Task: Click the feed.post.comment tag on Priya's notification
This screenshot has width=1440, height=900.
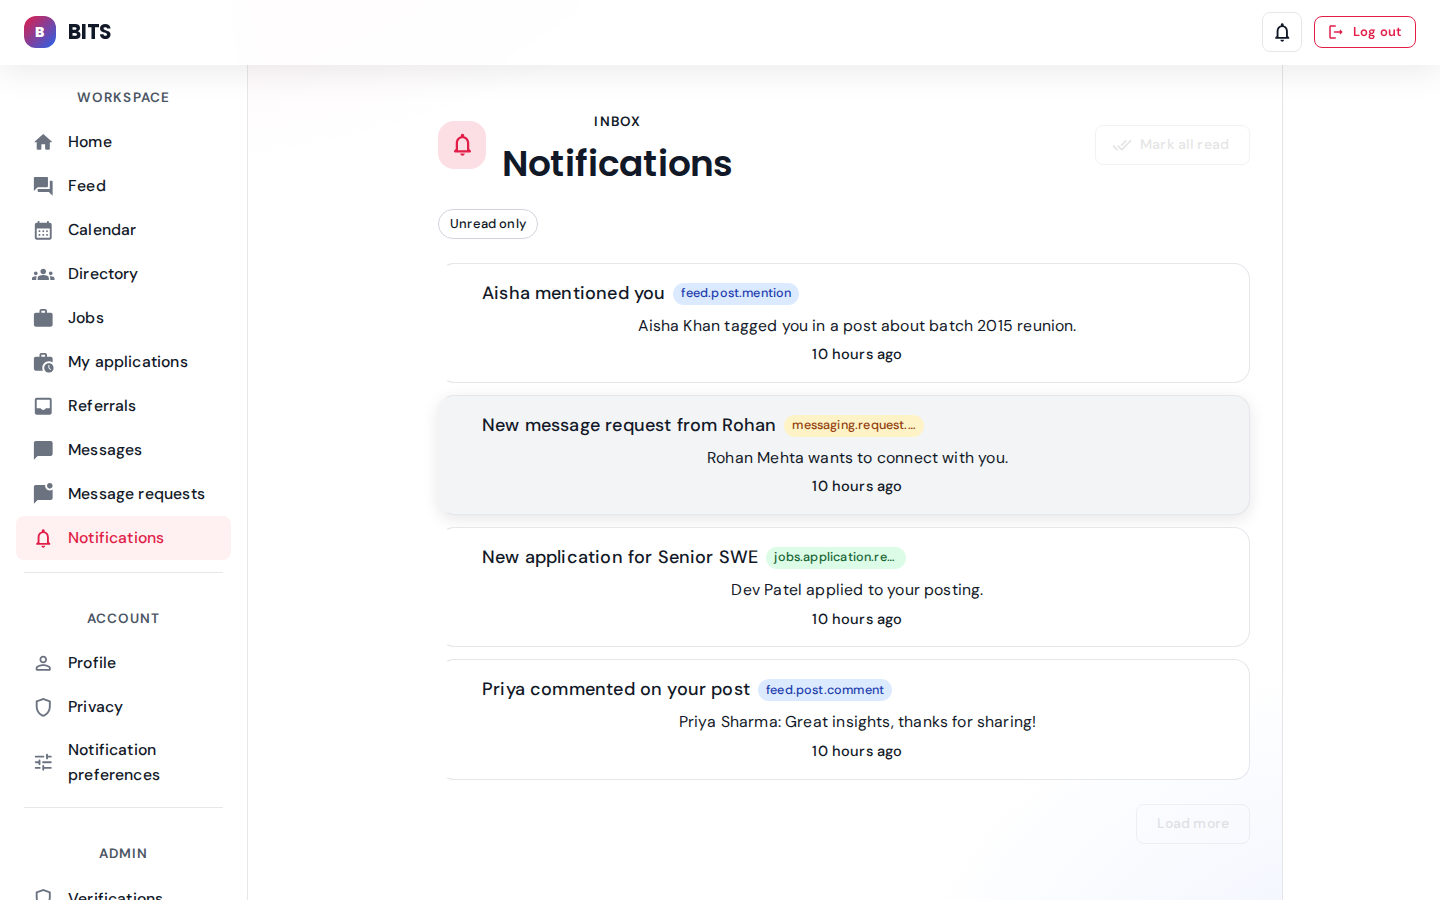Action: pos(824,690)
